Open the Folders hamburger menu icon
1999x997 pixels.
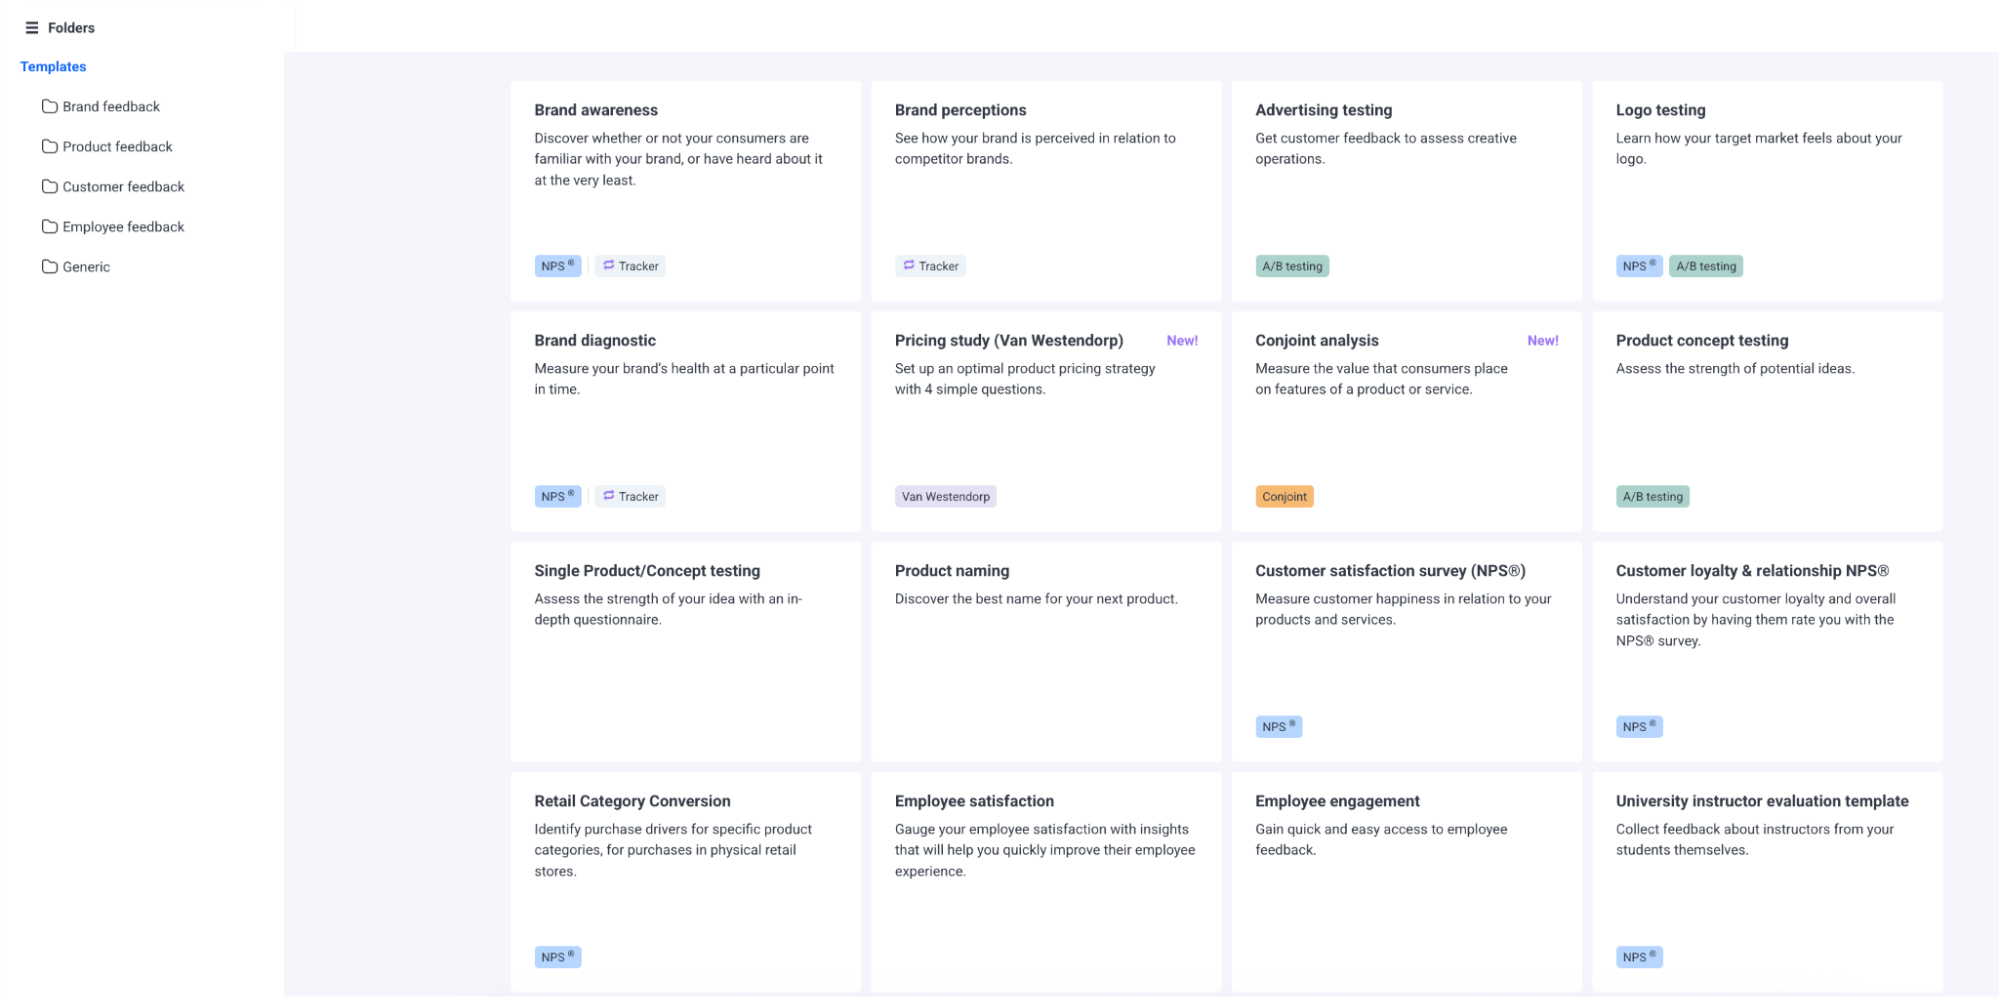pos(31,27)
